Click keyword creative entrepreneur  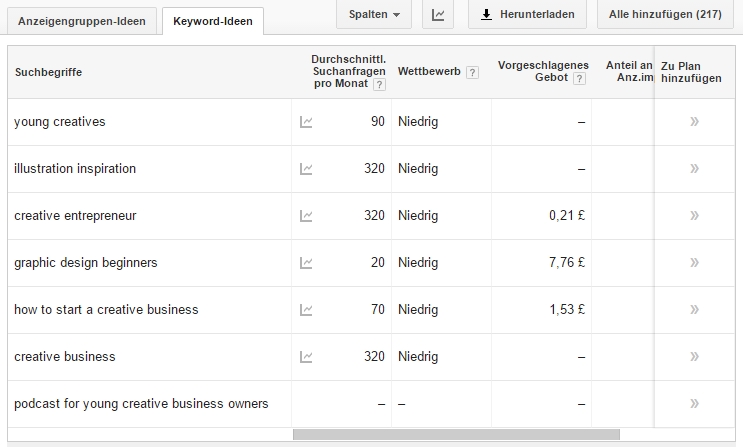tap(75, 216)
